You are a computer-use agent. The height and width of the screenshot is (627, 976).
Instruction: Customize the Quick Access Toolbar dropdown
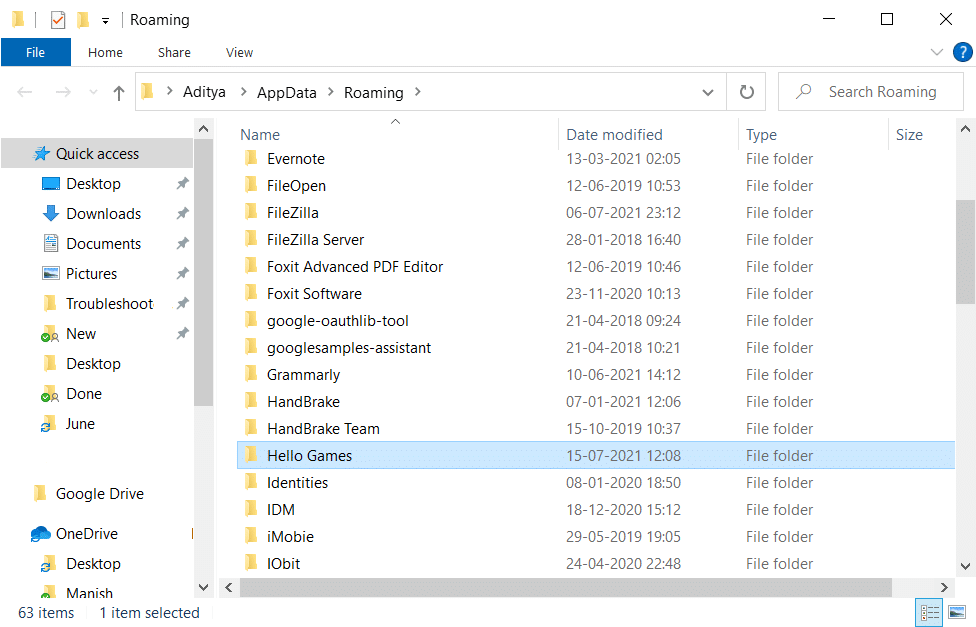coord(104,19)
